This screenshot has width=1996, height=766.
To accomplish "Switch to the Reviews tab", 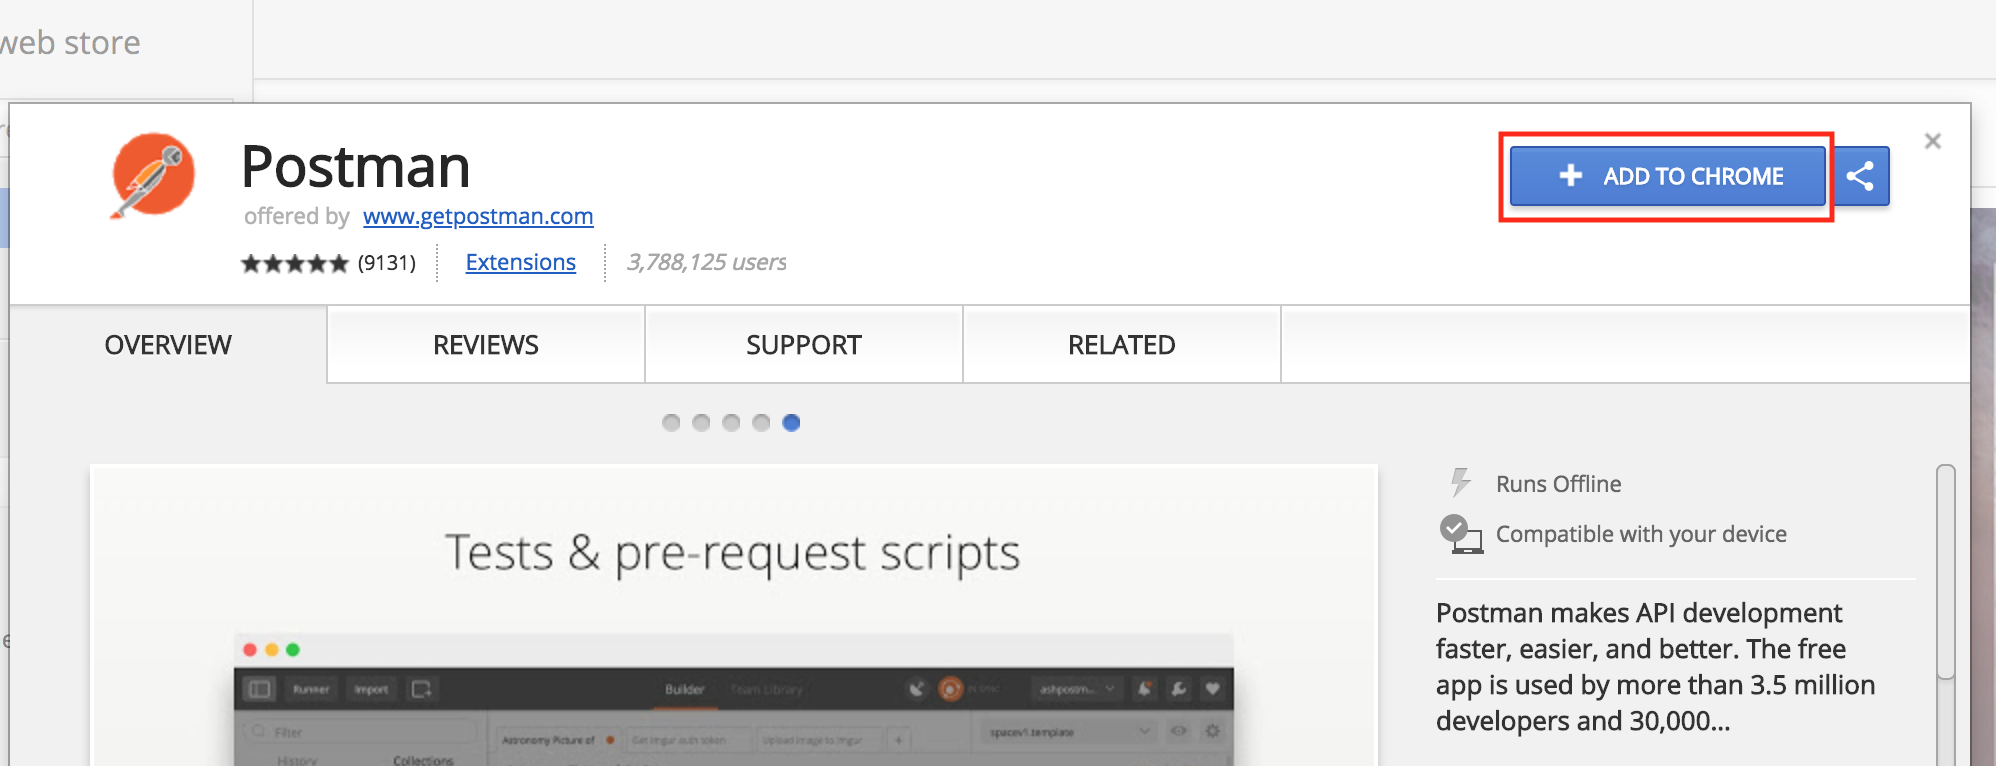I will [x=486, y=345].
